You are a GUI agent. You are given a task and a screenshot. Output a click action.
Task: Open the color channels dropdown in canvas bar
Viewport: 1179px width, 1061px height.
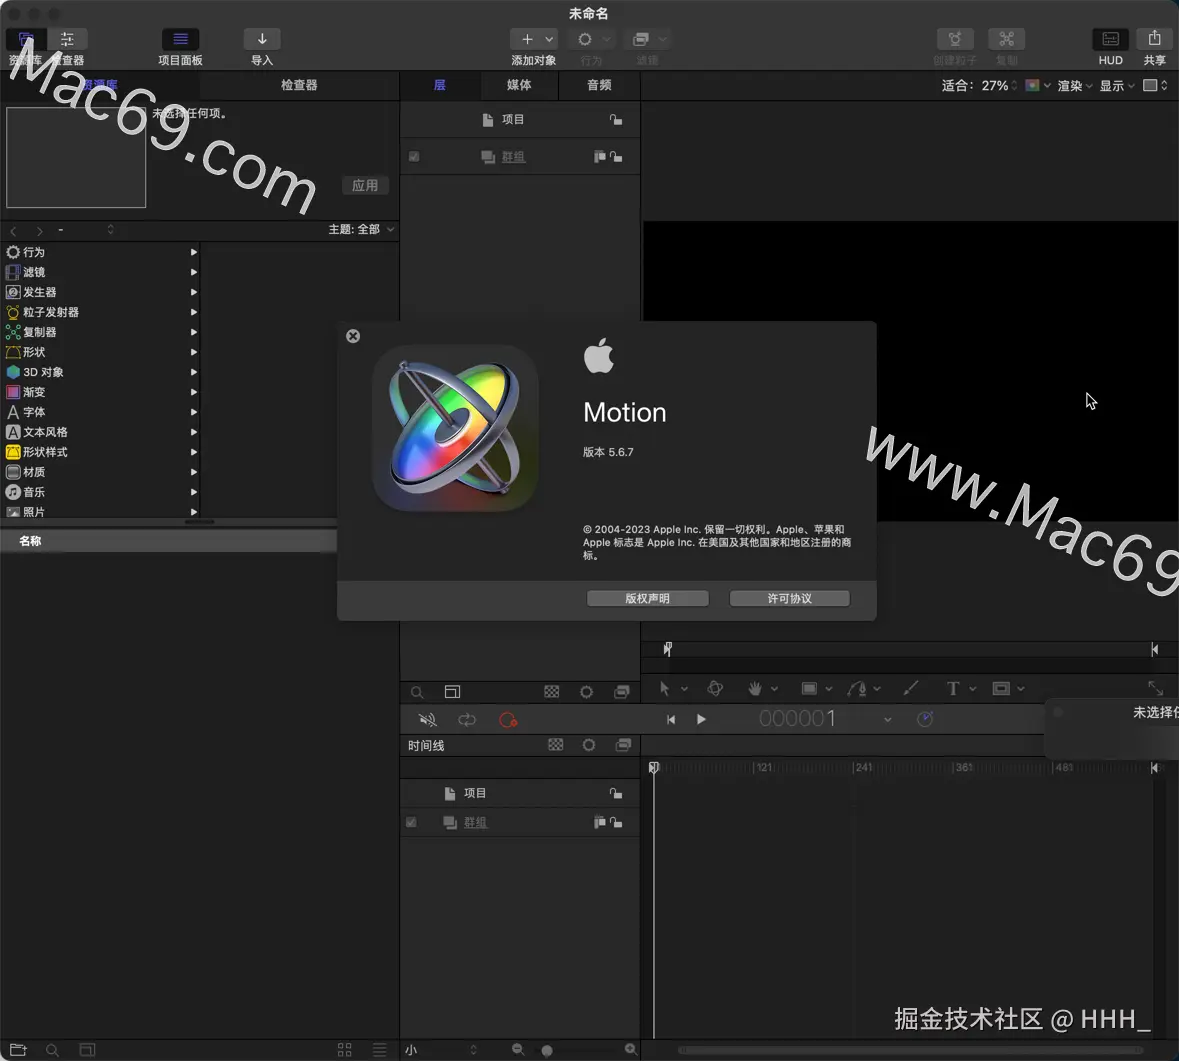[x=1038, y=86]
